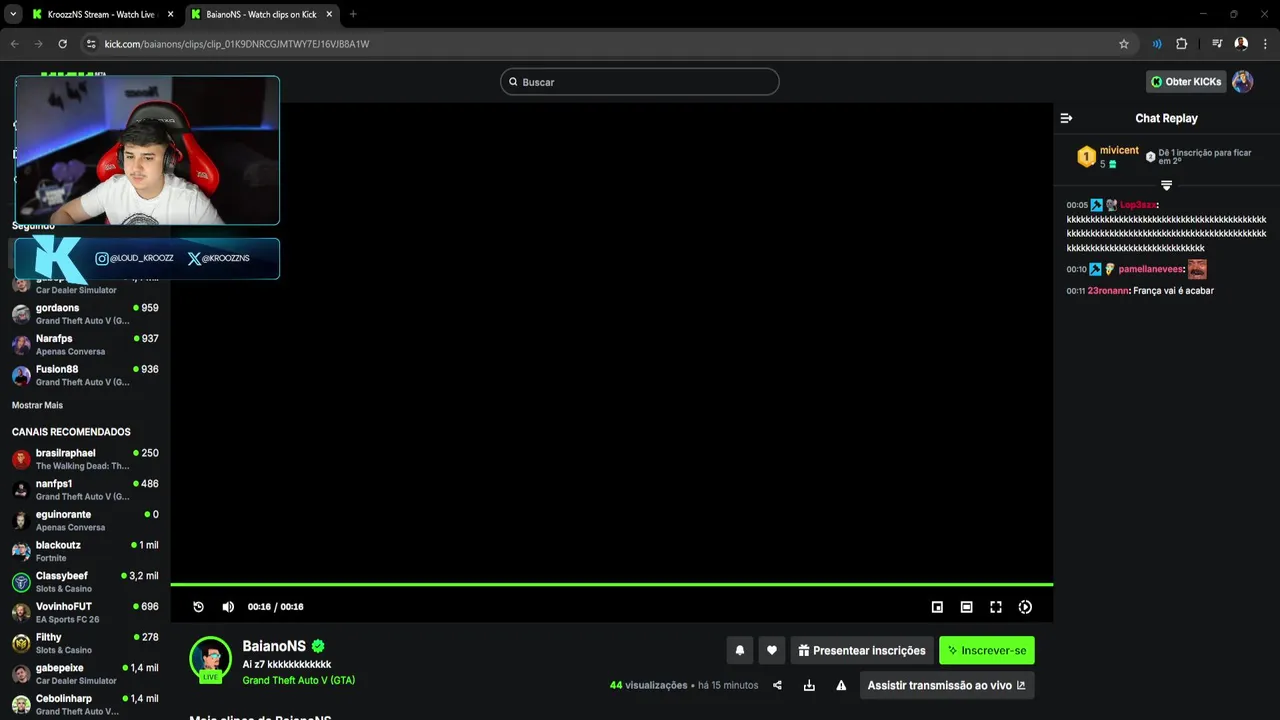
Task: Report the clip via warning icon
Action: 841,685
